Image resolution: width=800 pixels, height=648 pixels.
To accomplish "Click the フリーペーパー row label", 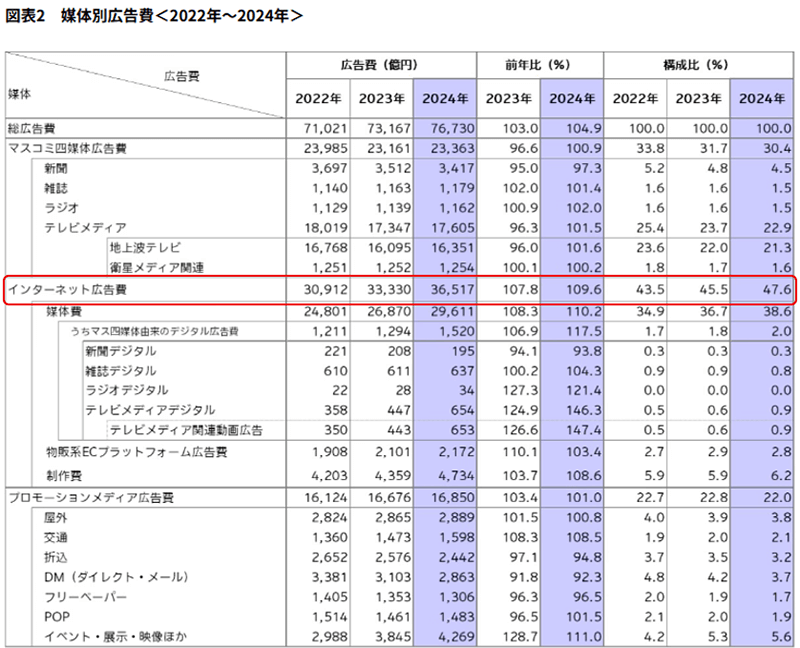I will tap(85, 597).
